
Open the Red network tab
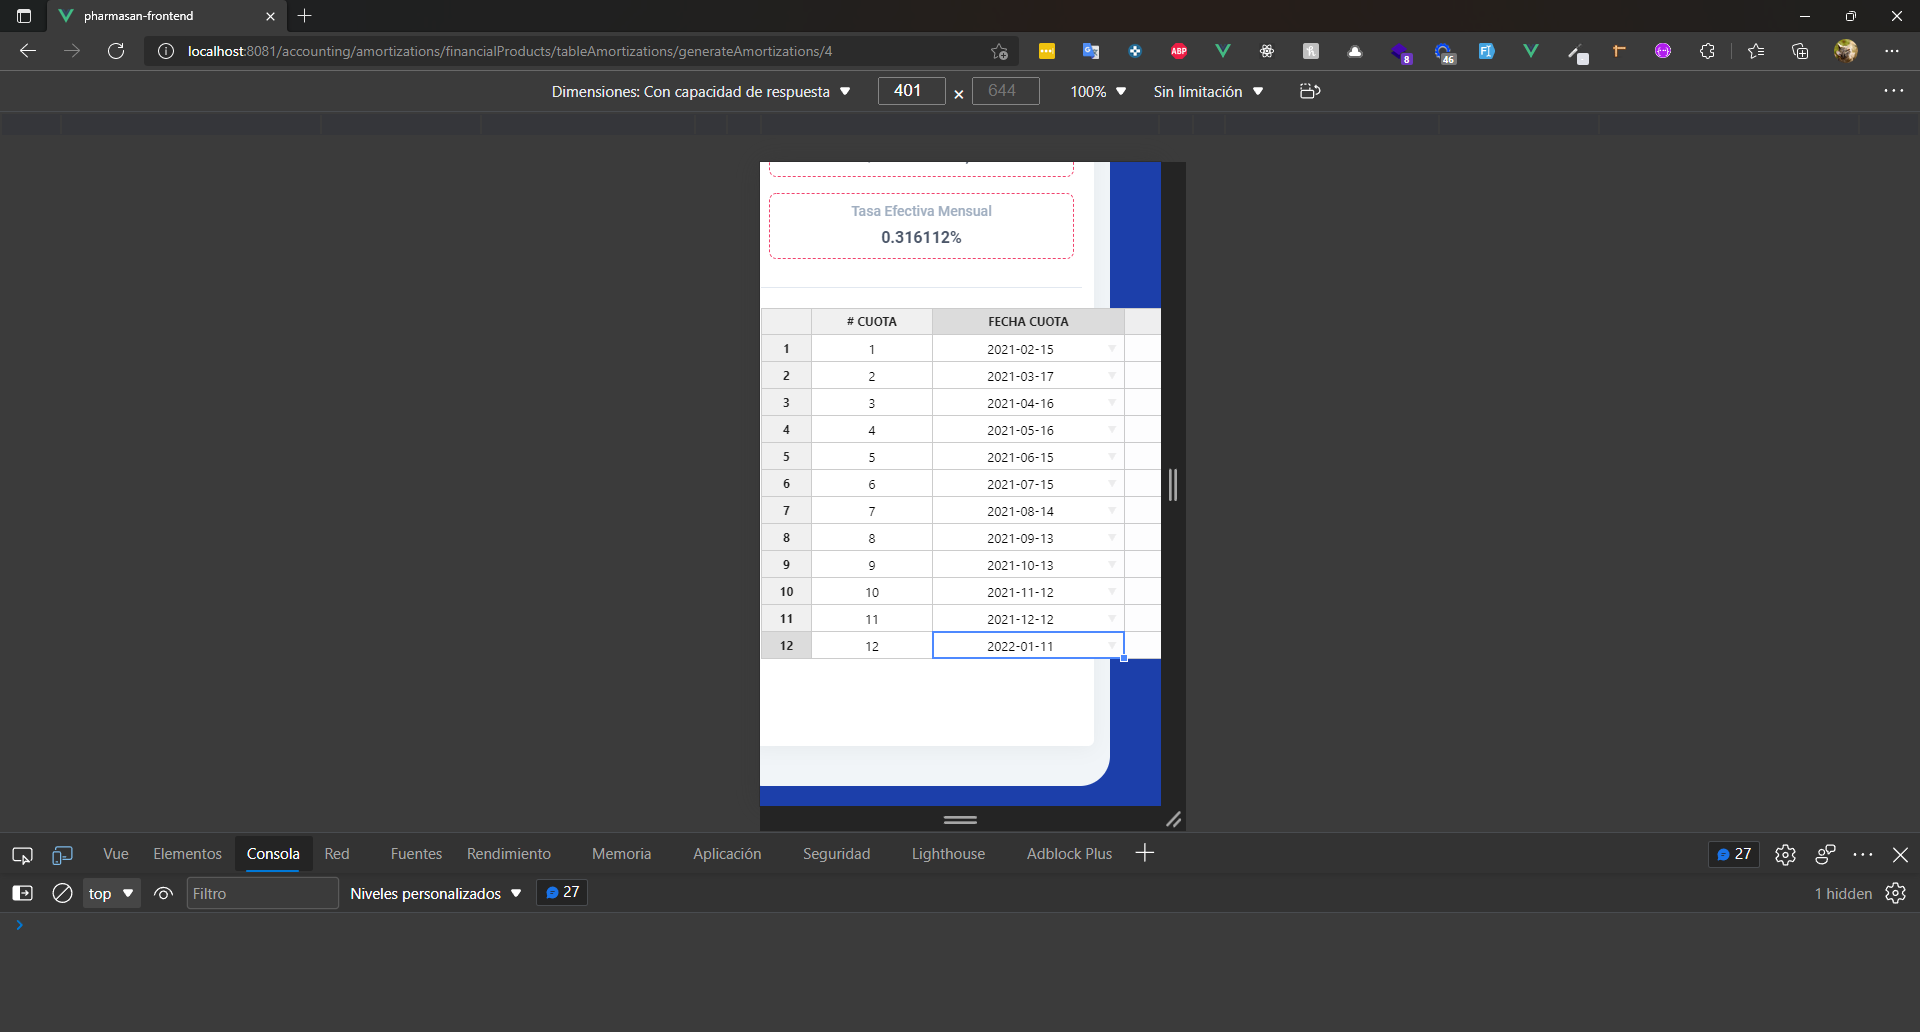337,854
